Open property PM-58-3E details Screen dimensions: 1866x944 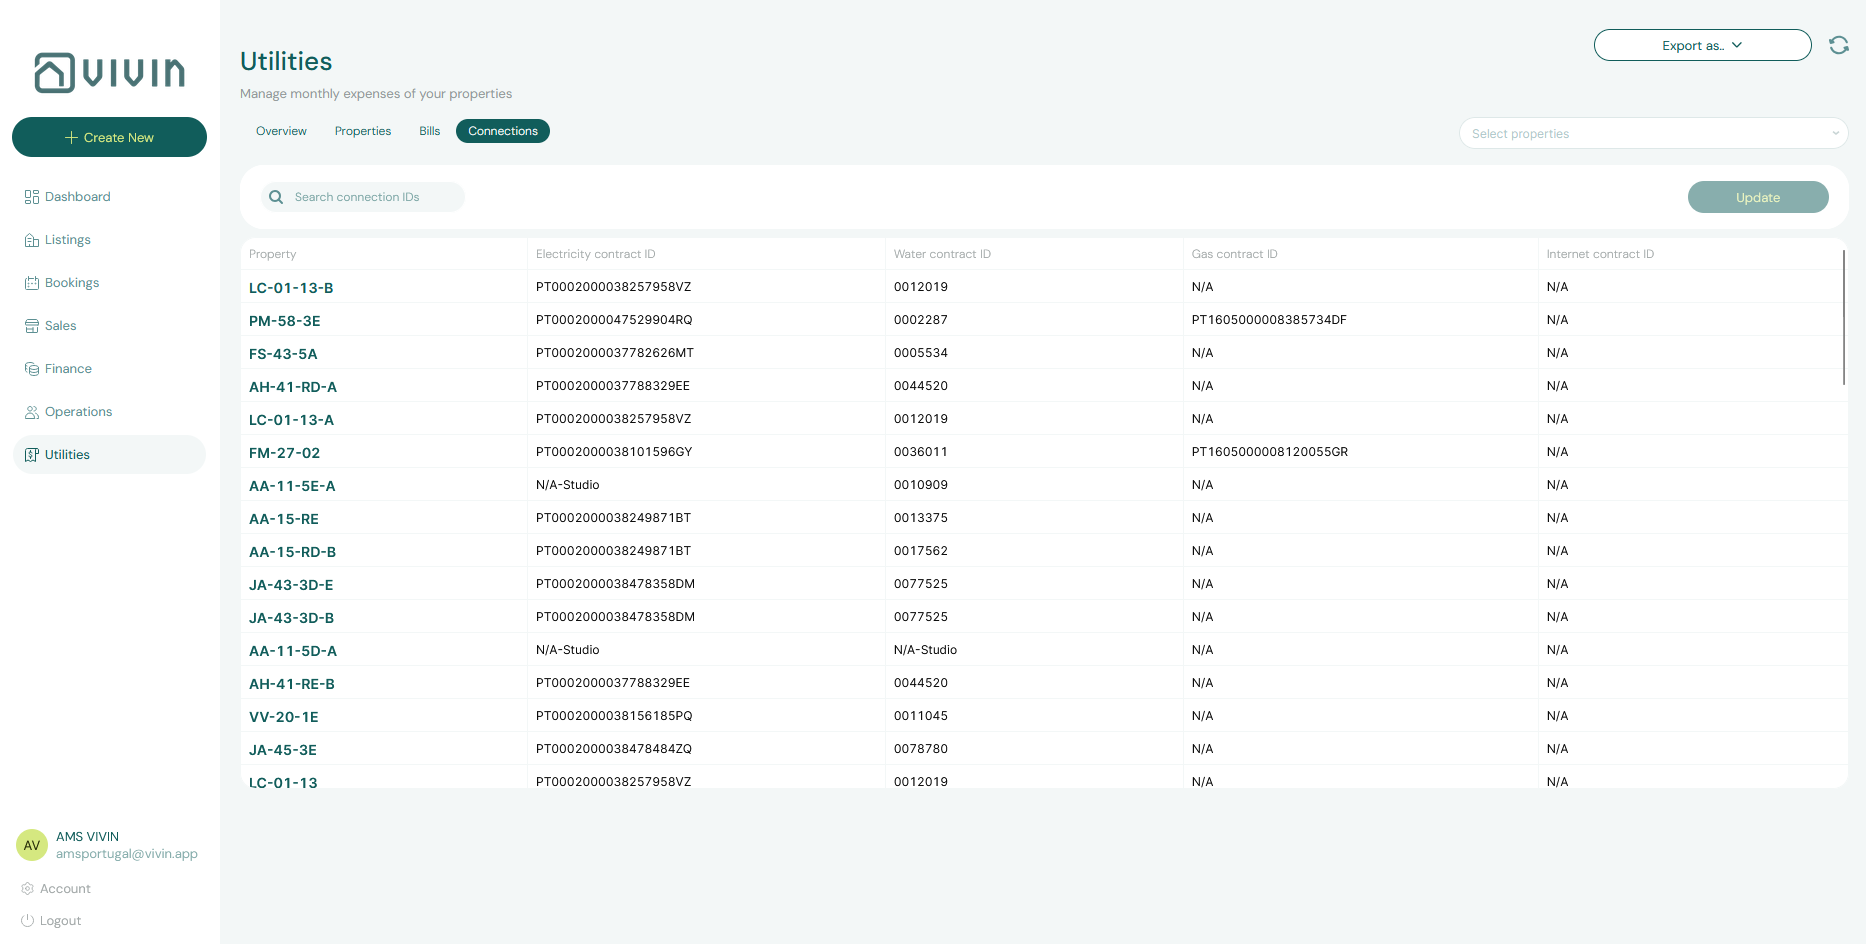point(284,320)
